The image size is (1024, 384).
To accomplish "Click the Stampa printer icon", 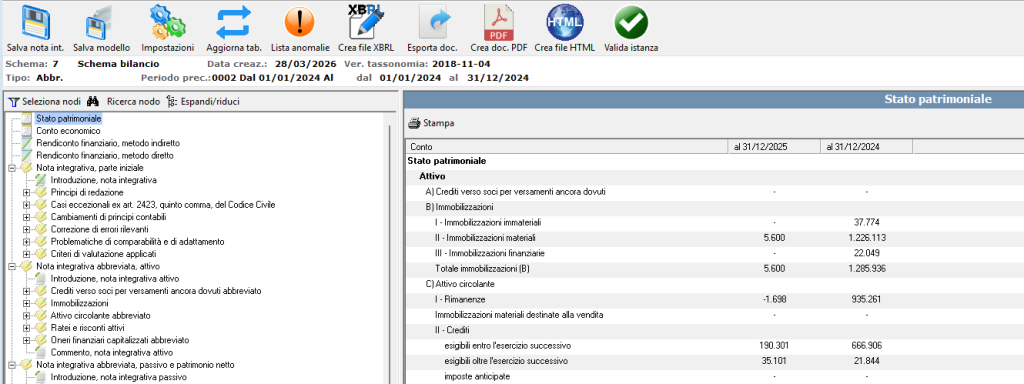I will click(x=415, y=123).
